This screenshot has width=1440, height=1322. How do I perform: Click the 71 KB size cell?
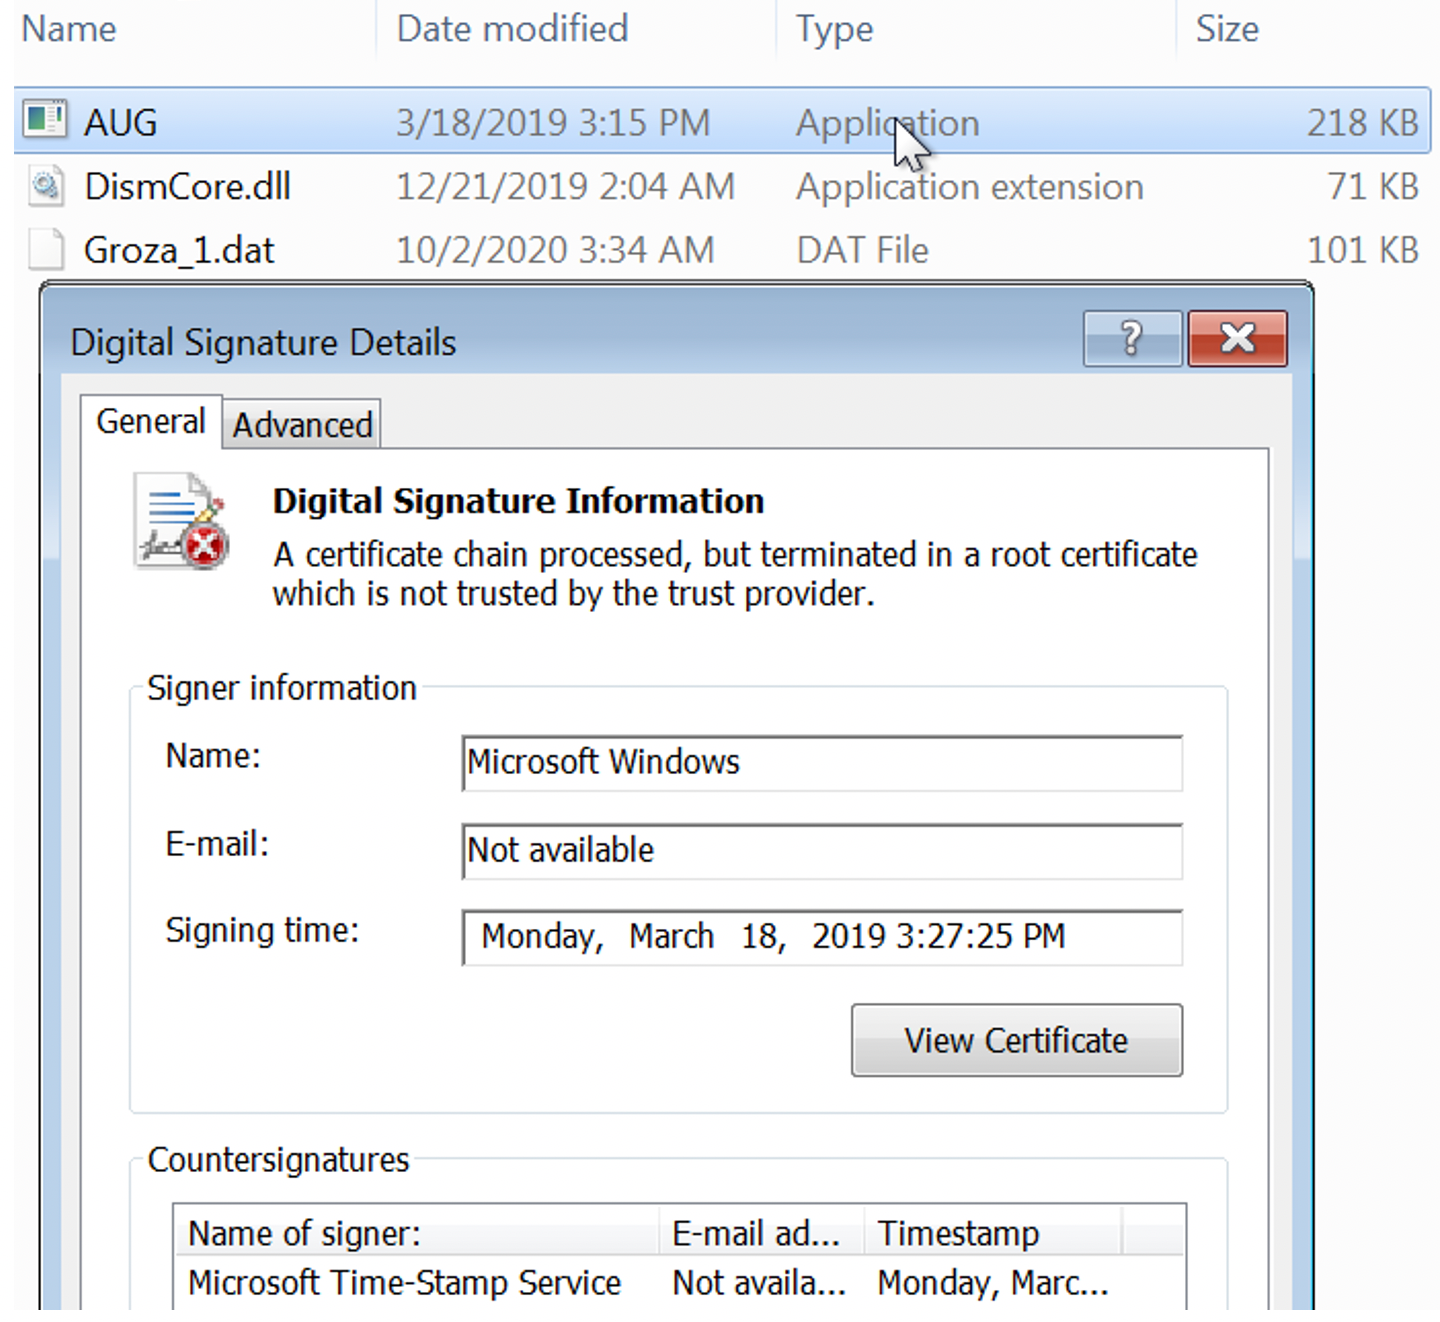coord(1372,187)
